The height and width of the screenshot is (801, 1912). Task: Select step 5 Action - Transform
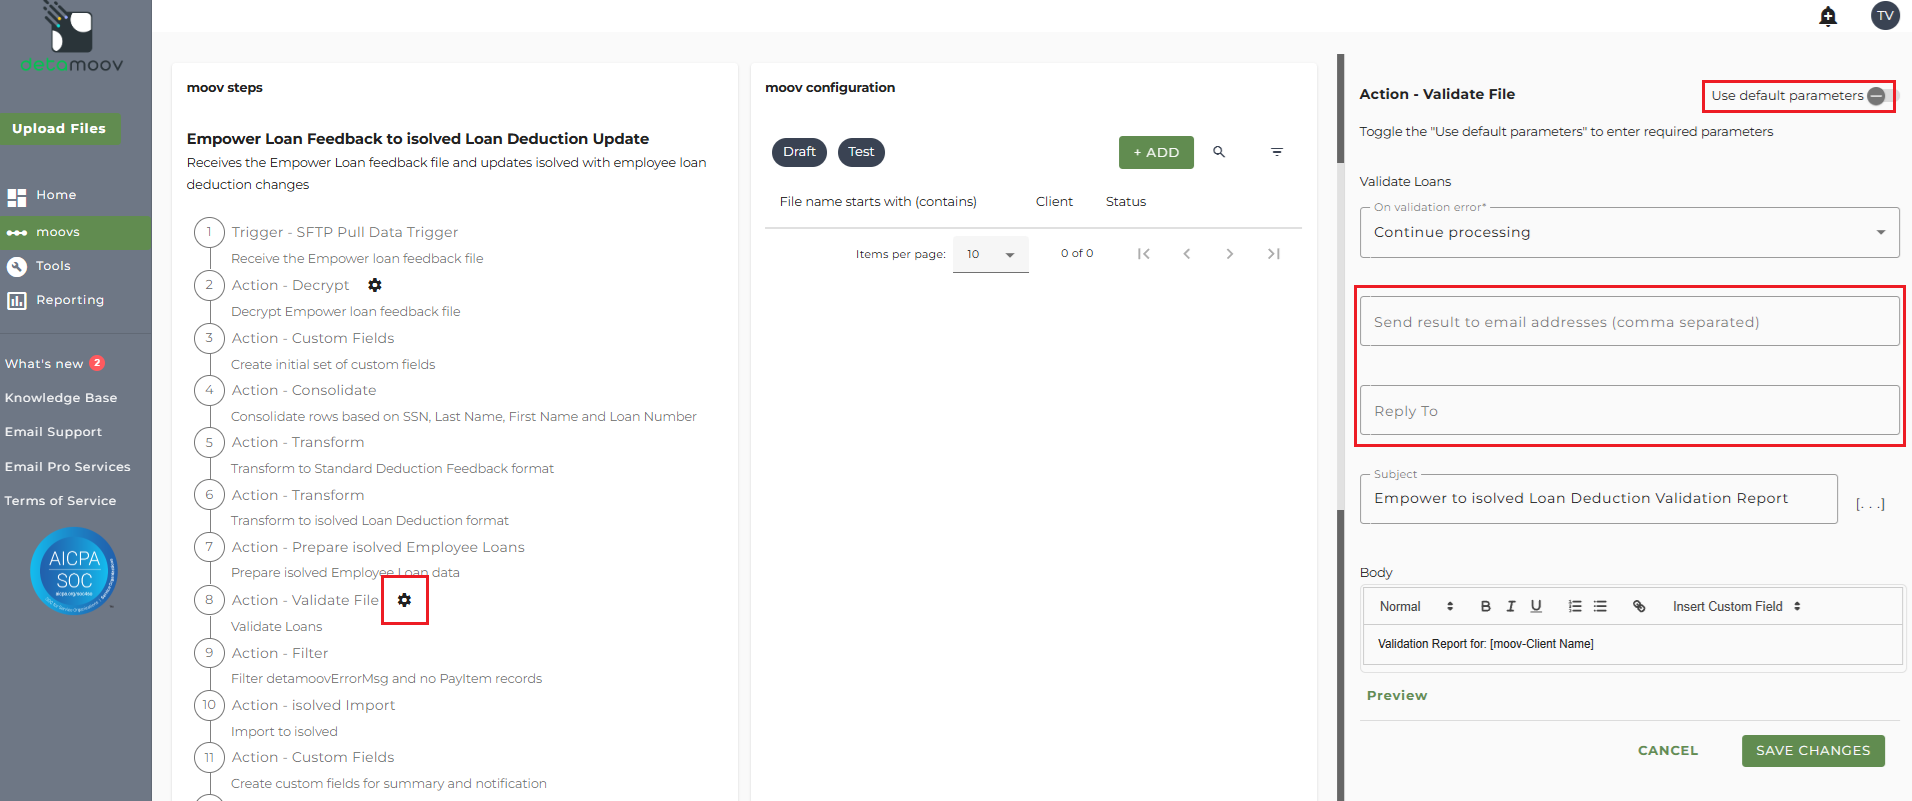coord(298,442)
